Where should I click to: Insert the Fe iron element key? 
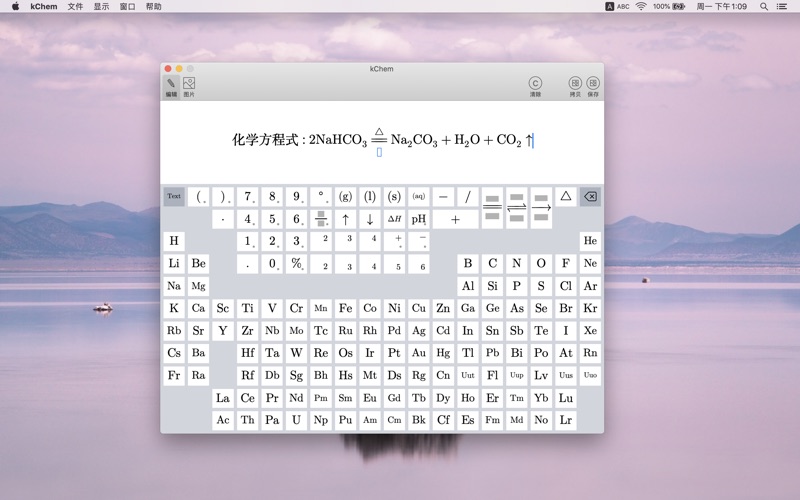345,308
